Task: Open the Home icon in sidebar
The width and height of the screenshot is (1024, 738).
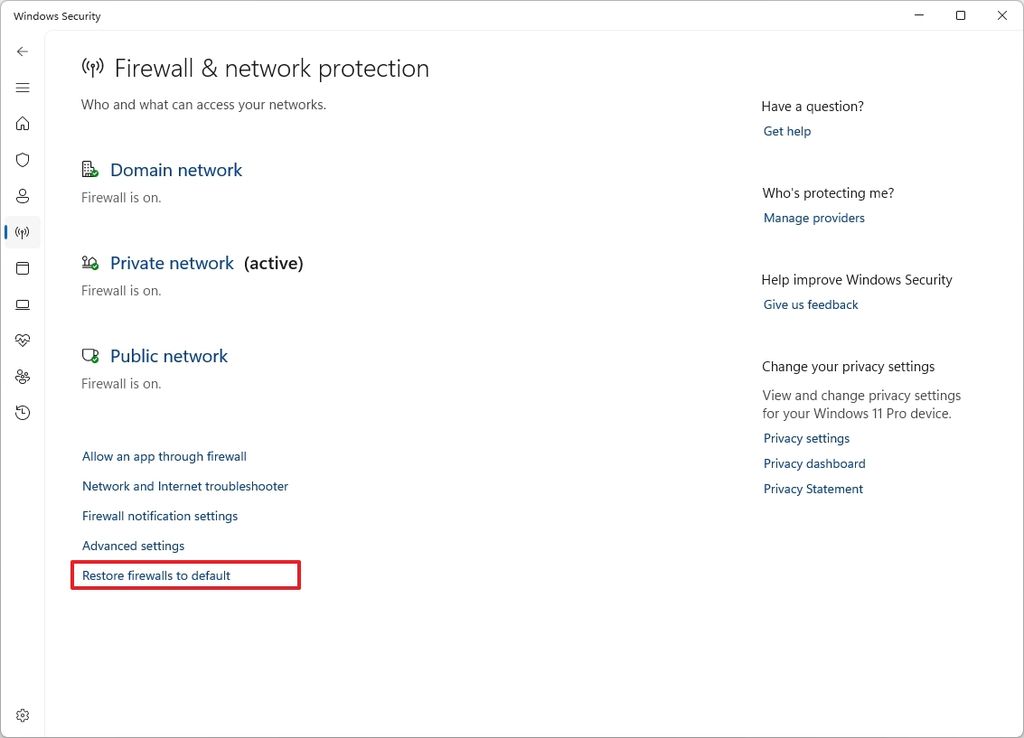Action: click(22, 123)
